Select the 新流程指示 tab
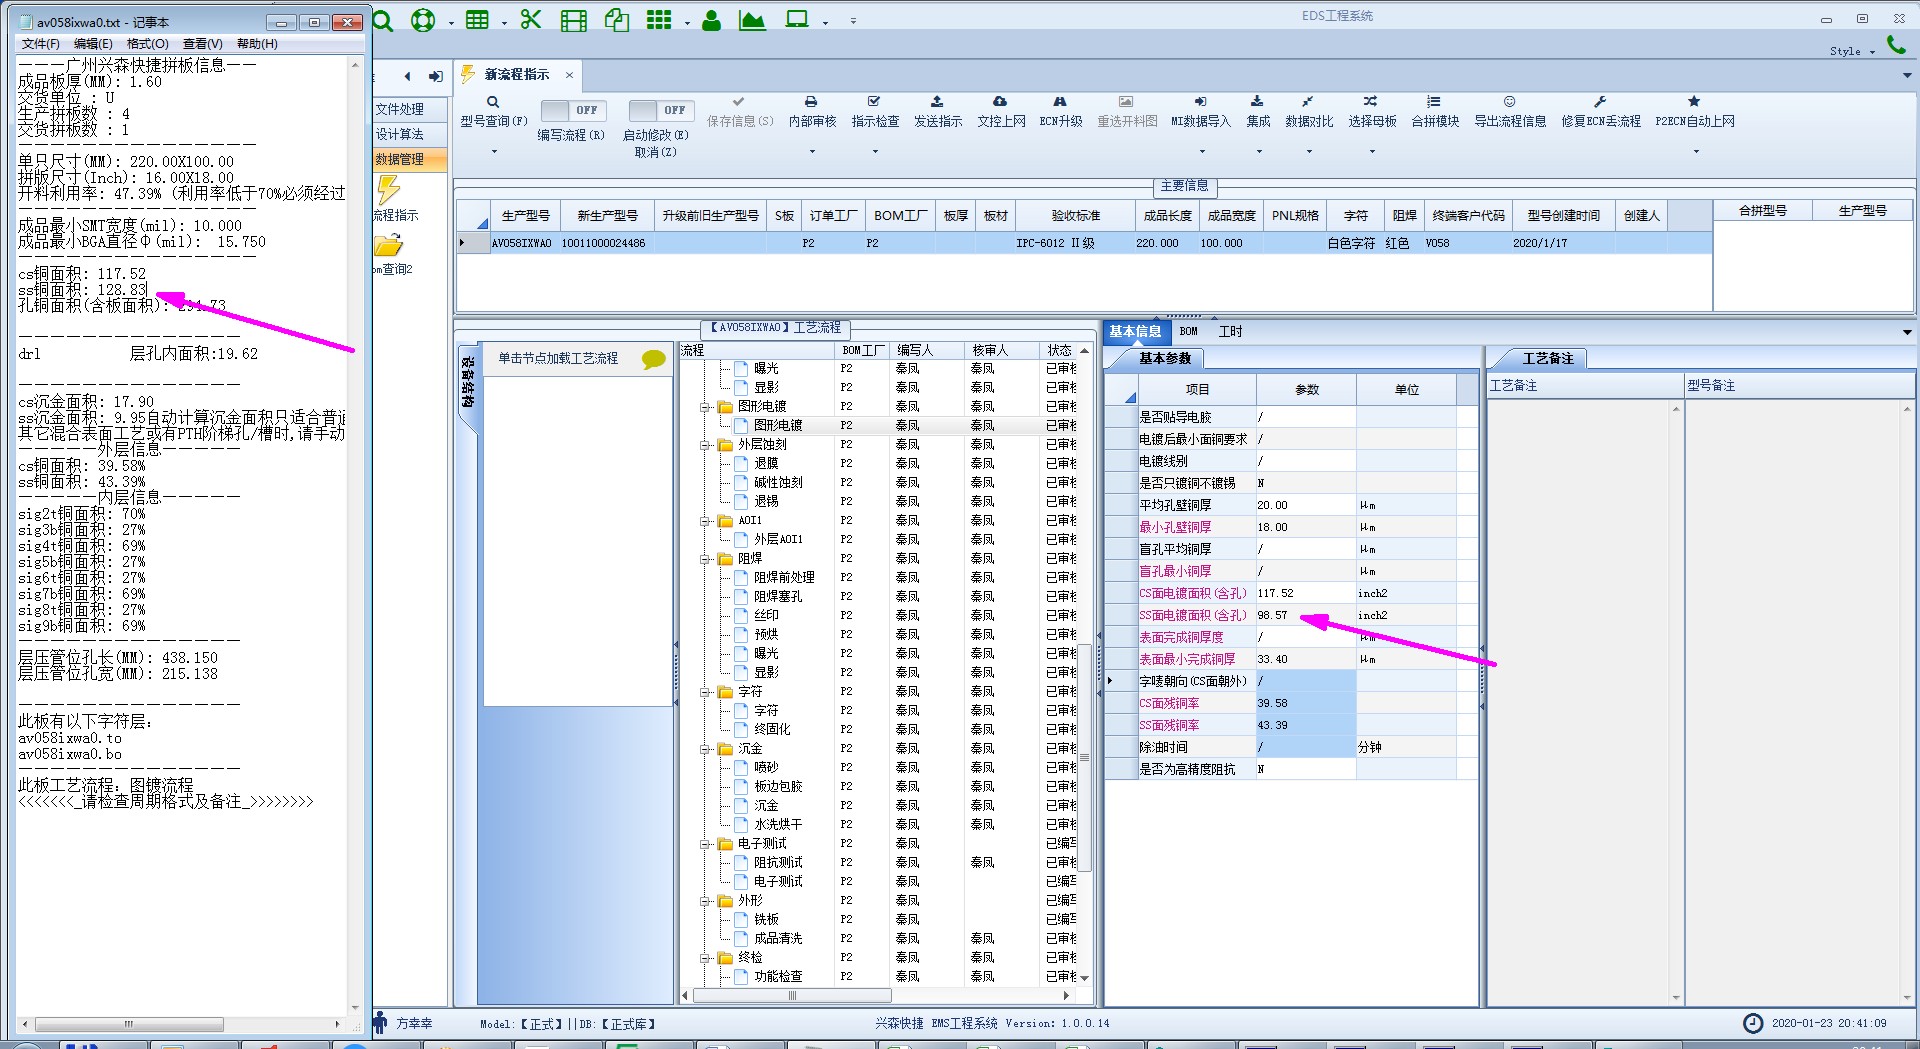The image size is (1920, 1049). (516, 75)
